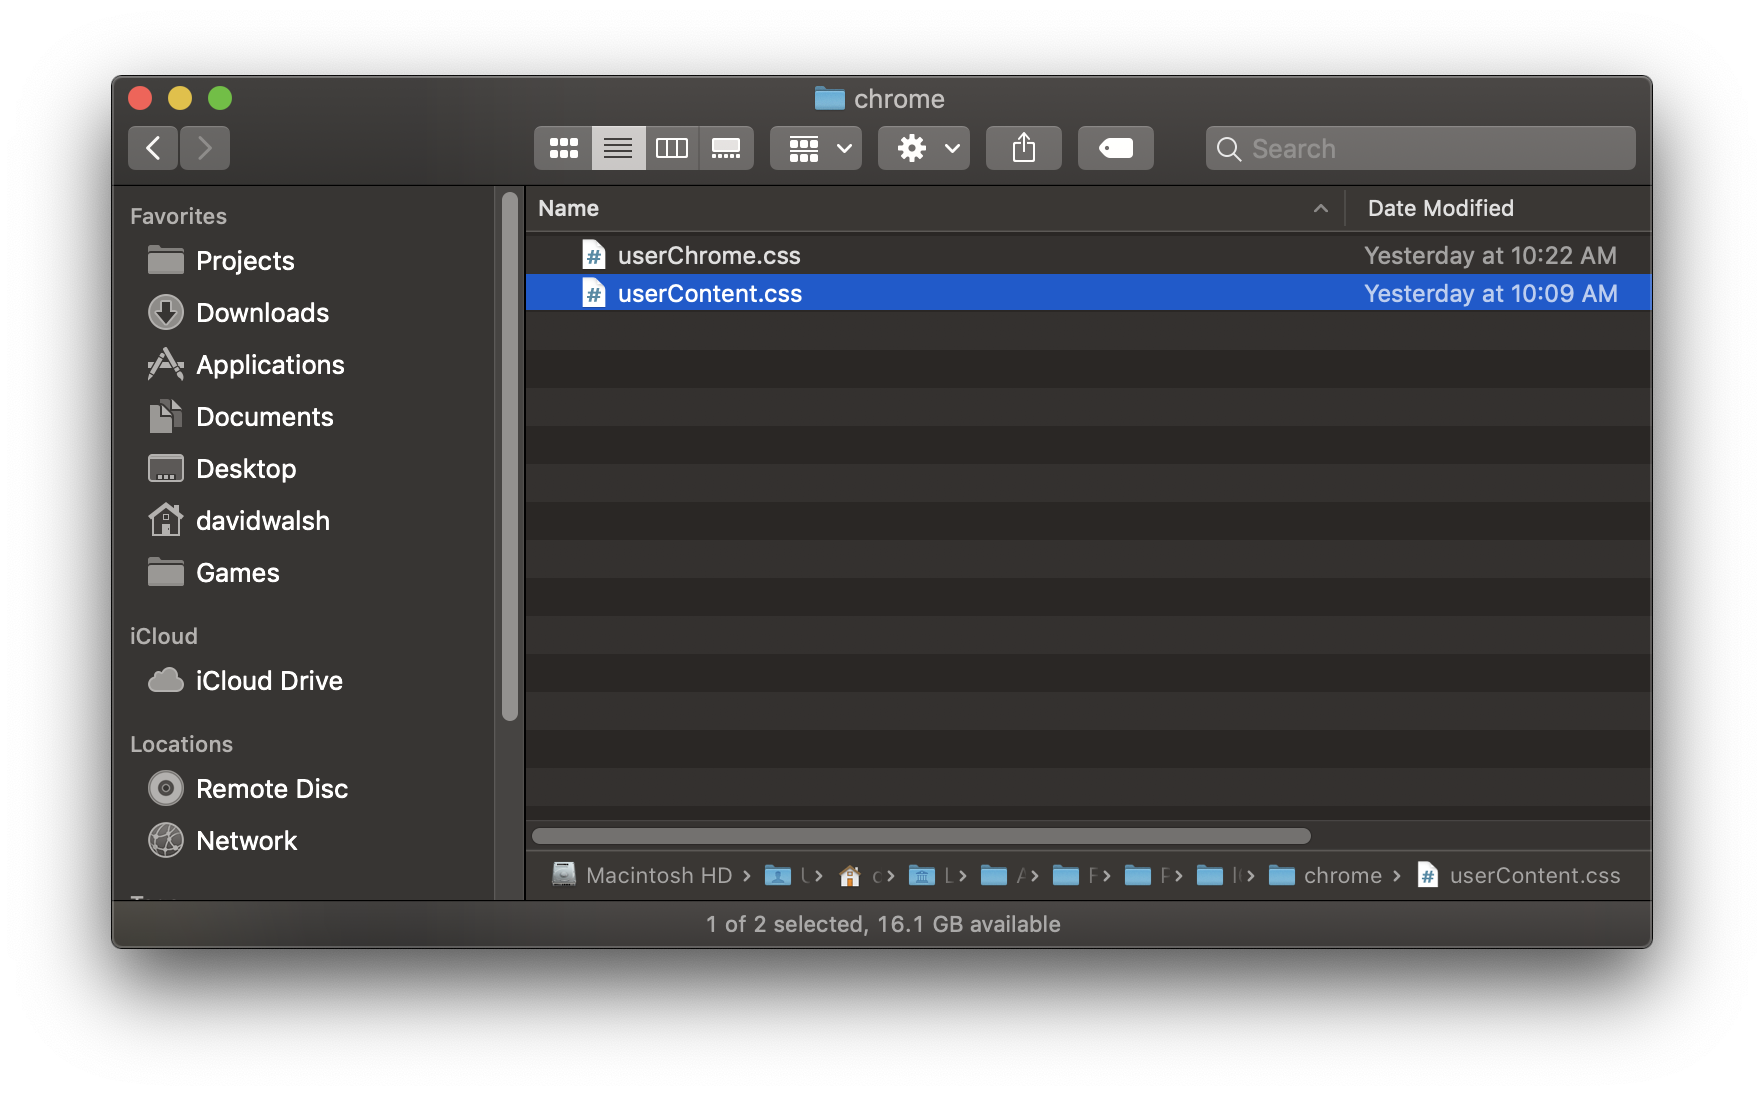Click the Desktop sidebar icon

[x=166, y=469]
